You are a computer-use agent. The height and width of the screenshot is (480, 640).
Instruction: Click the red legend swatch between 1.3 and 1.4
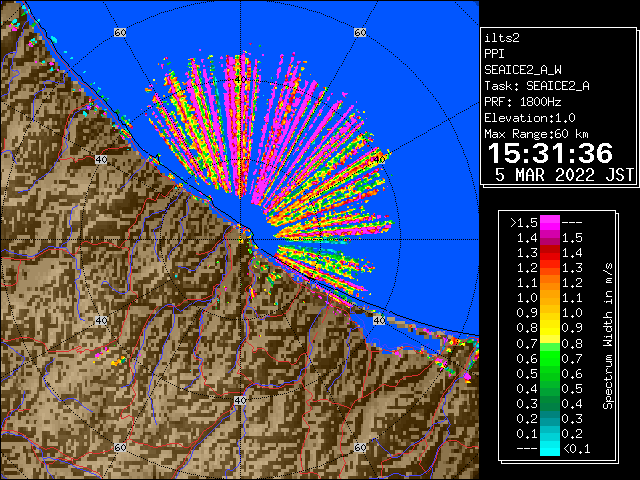click(x=549, y=253)
